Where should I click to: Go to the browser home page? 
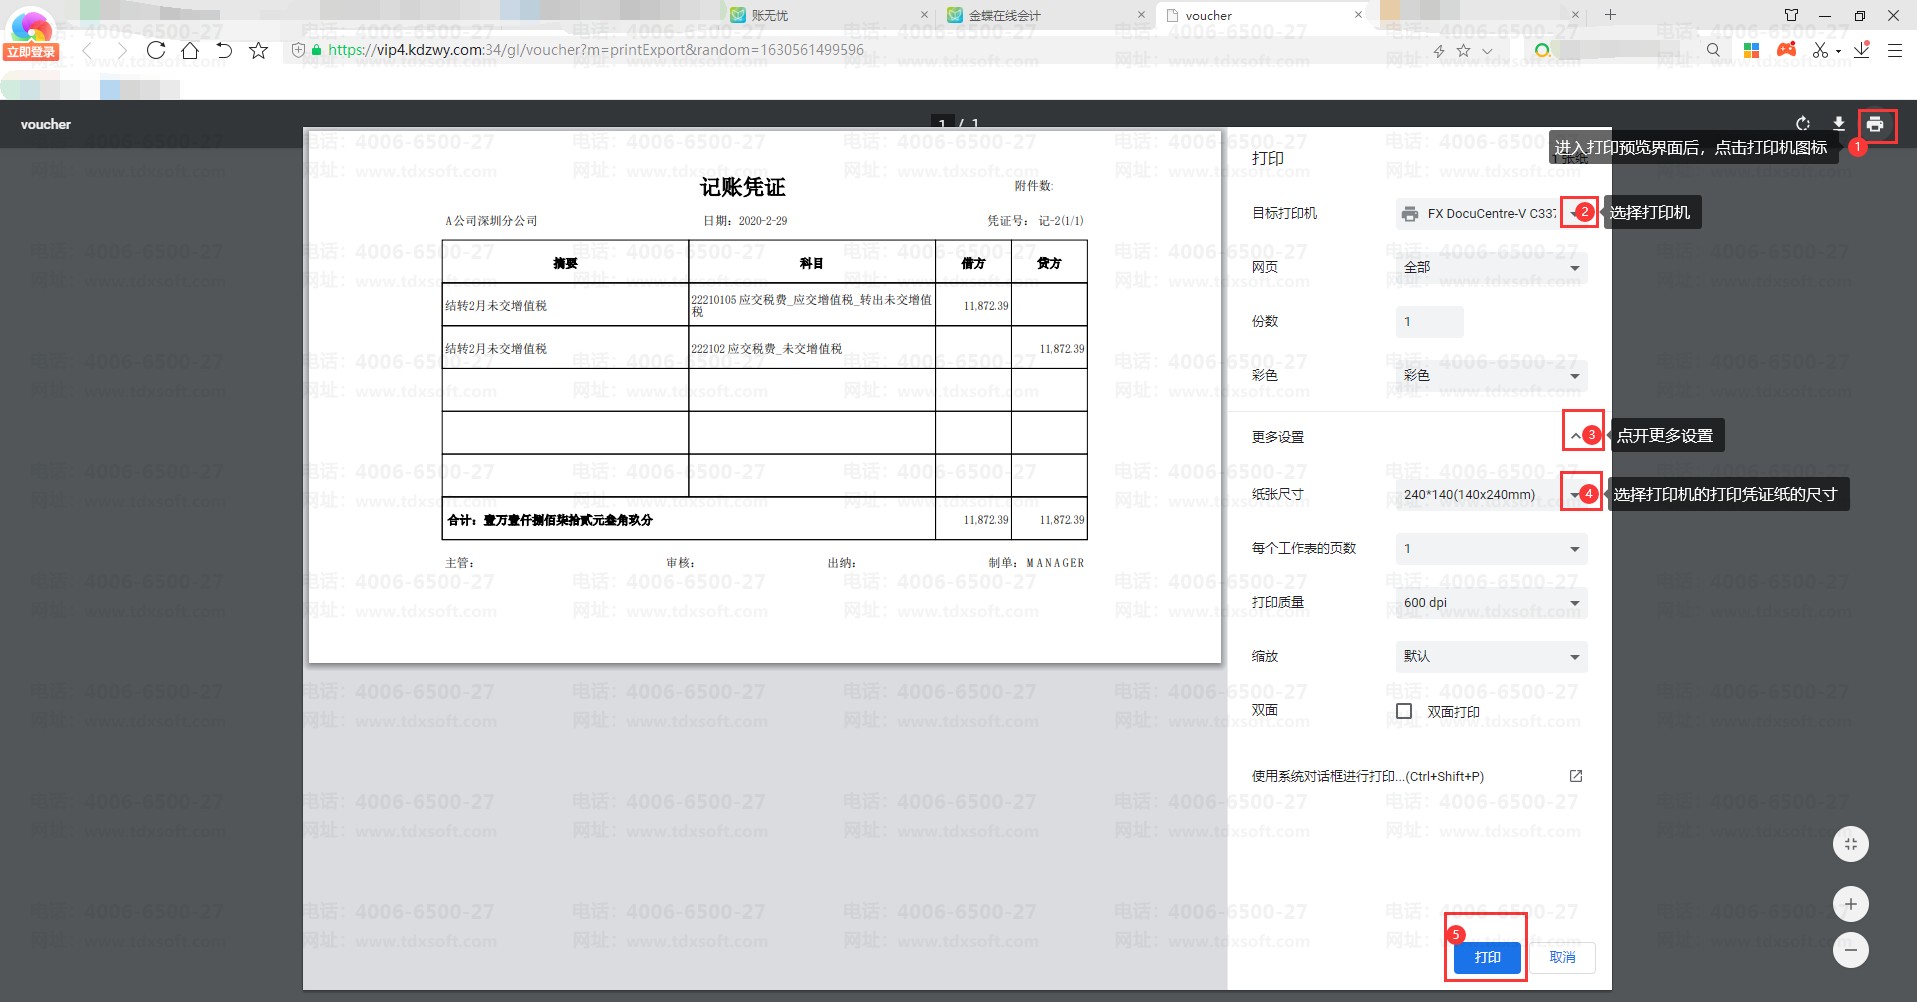pyautogui.click(x=190, y=50)
